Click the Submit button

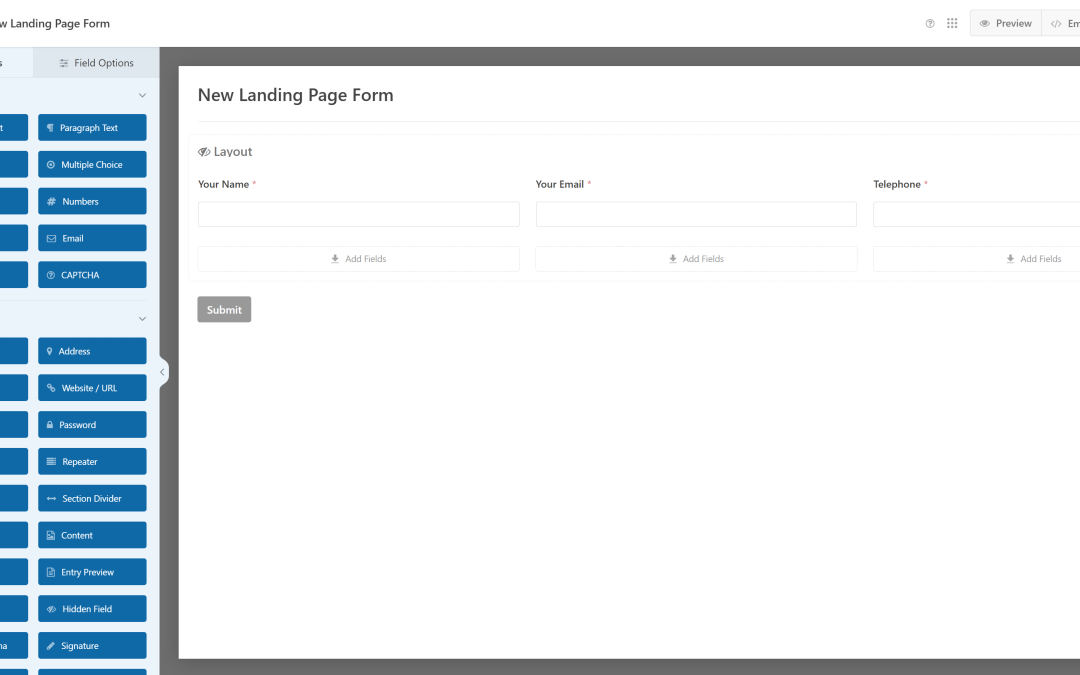[x=224, y=309]
